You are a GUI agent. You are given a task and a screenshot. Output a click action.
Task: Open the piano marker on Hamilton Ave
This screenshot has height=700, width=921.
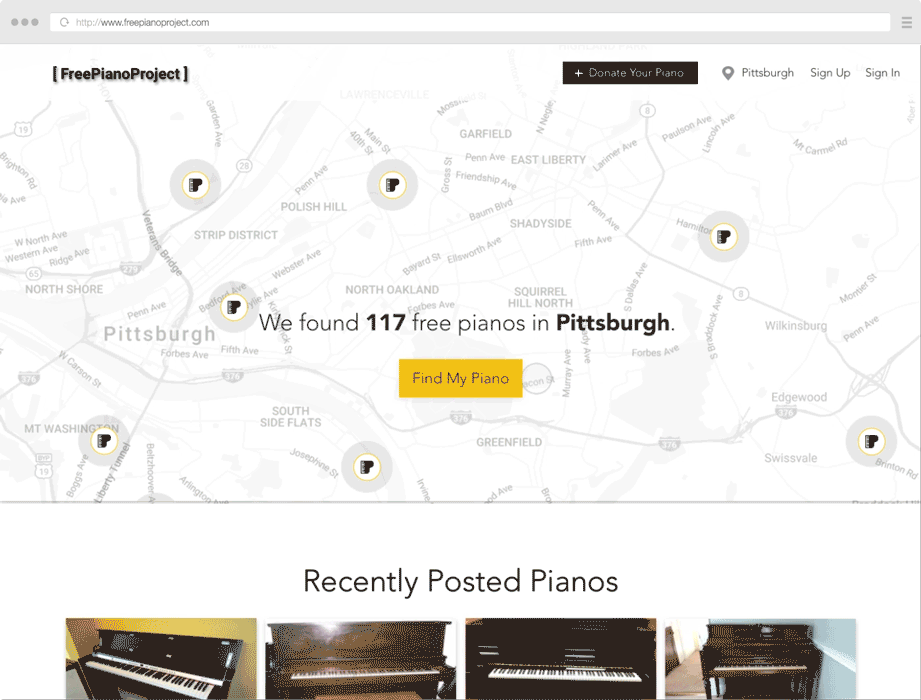(724, 237)
